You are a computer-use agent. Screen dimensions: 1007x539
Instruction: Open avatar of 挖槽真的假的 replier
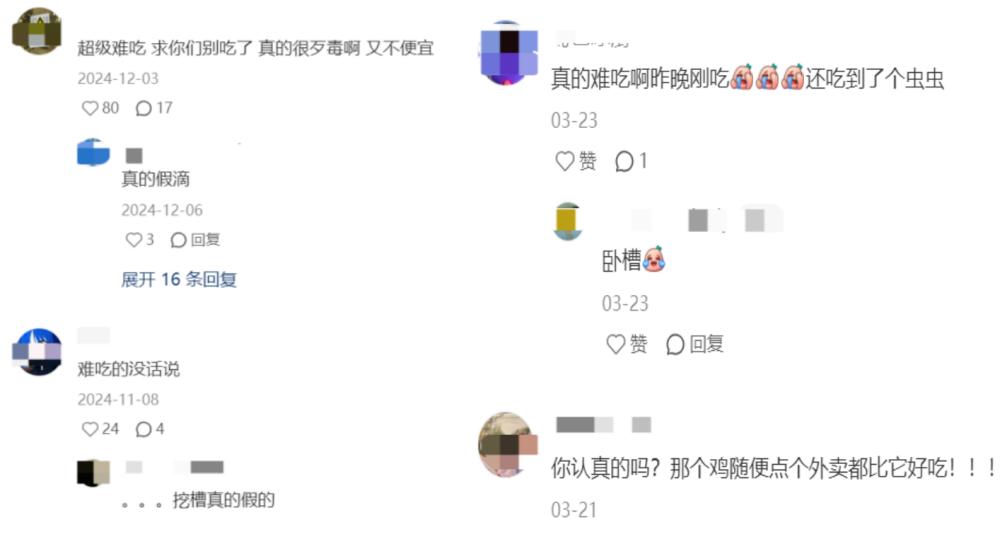click(93, 472)
